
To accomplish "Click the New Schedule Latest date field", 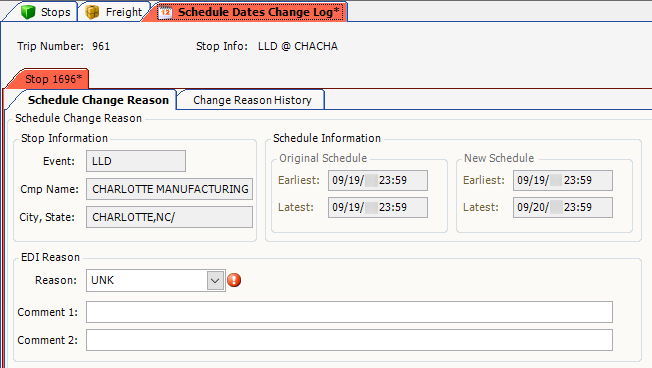I will (x=563, y=207).
